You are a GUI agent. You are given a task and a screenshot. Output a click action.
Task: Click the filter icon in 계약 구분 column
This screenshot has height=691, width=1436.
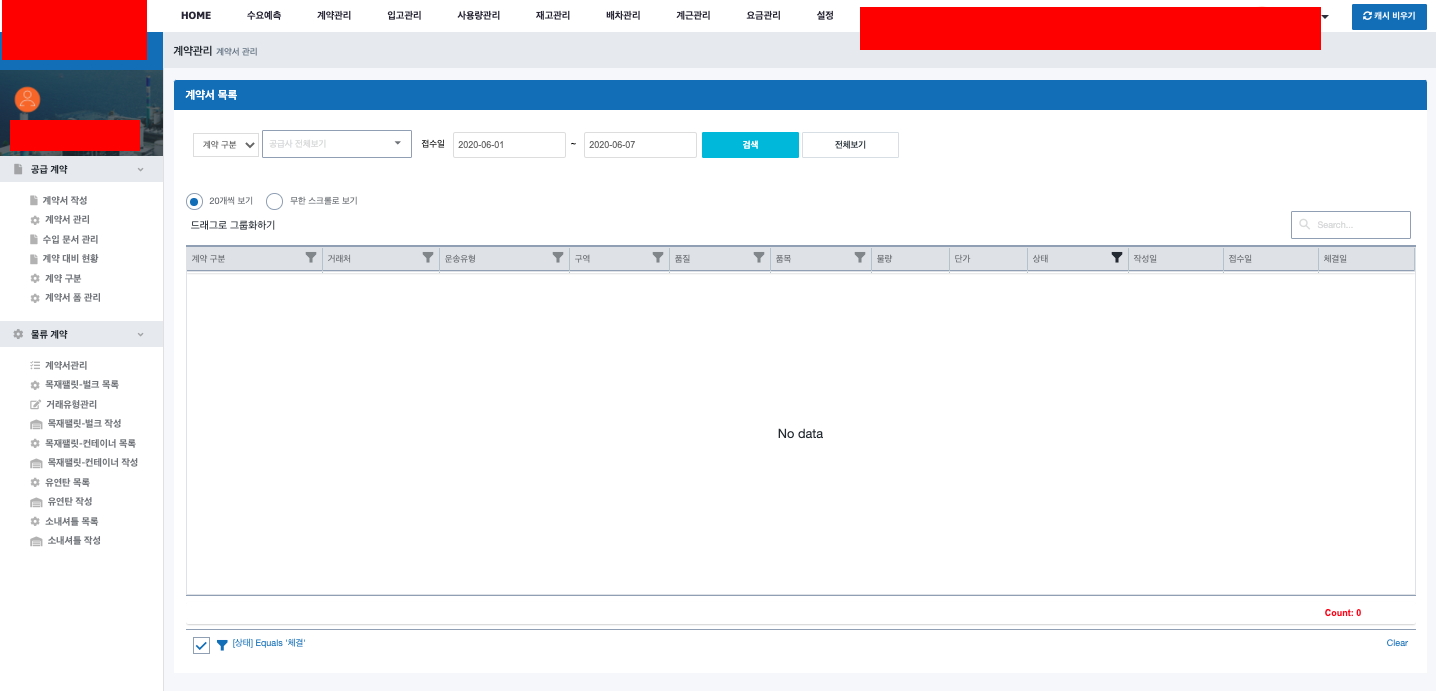tap(311, 258)
